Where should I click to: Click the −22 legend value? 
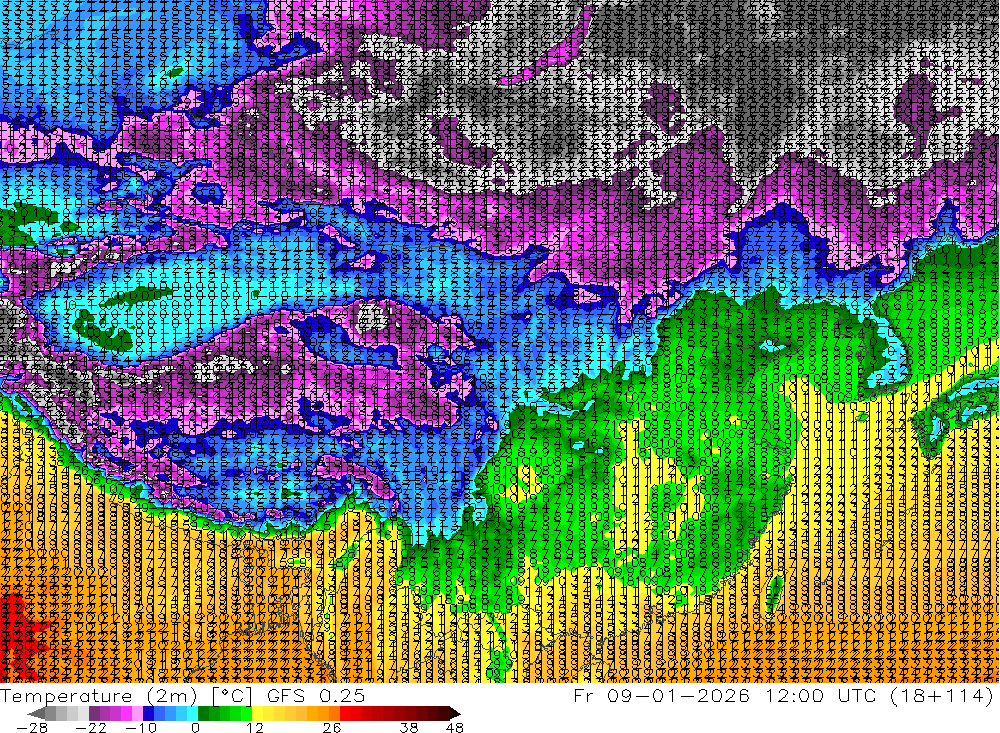tap(91, 728)
